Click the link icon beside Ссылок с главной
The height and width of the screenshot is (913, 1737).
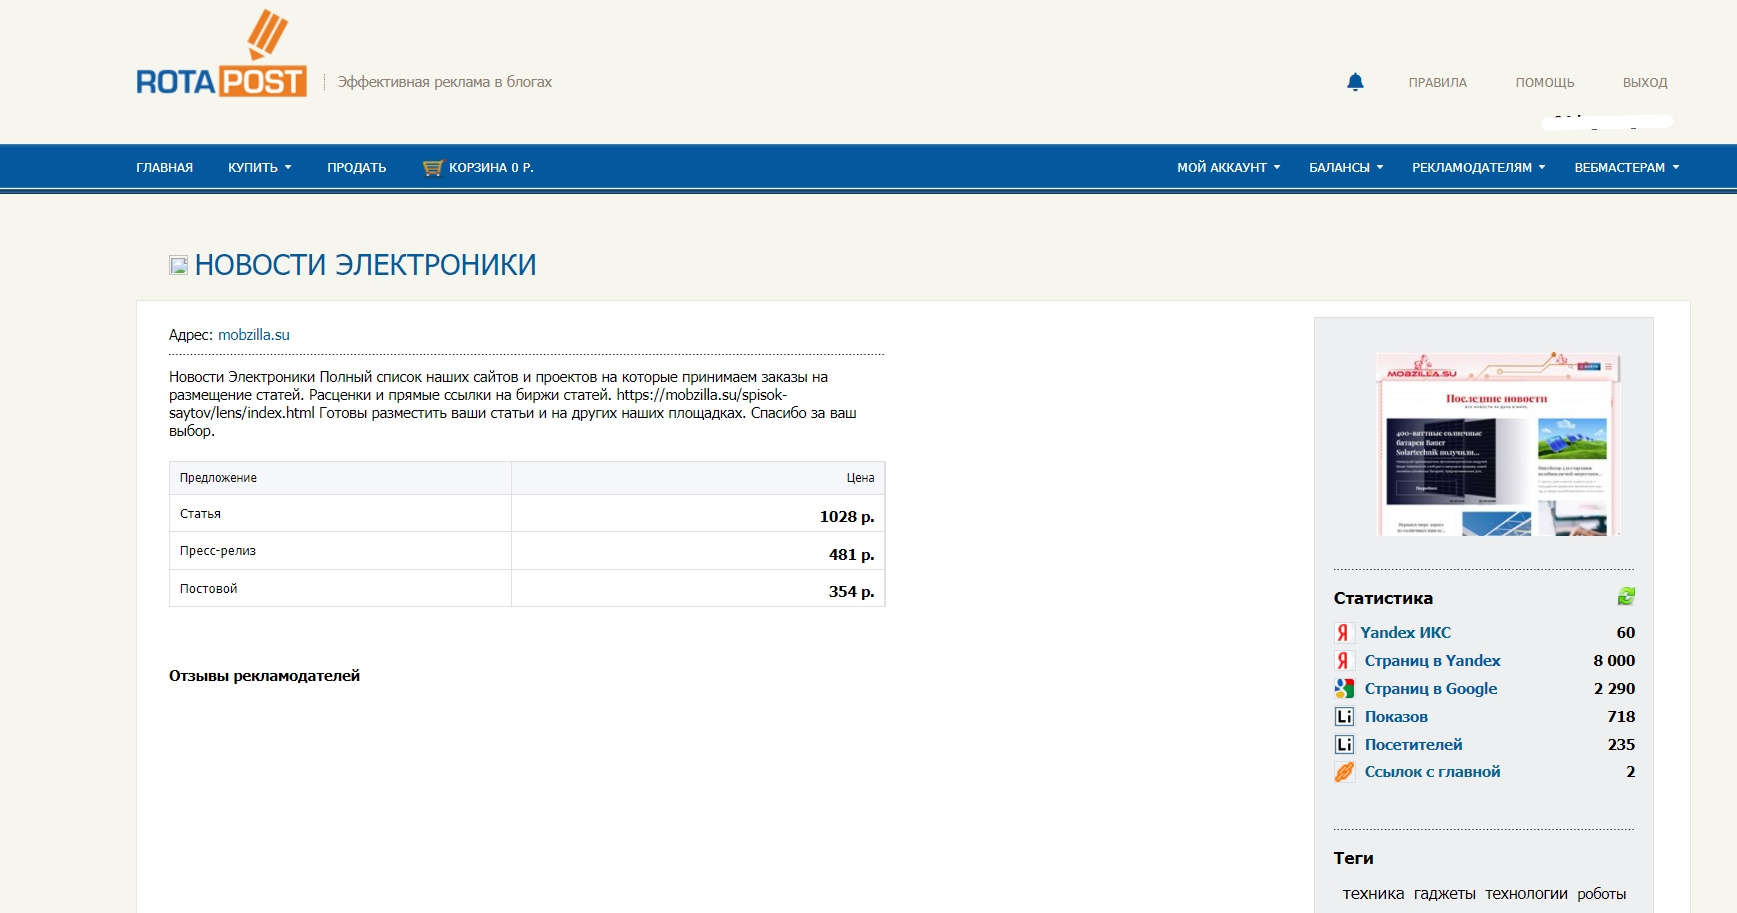[1344, 772]
